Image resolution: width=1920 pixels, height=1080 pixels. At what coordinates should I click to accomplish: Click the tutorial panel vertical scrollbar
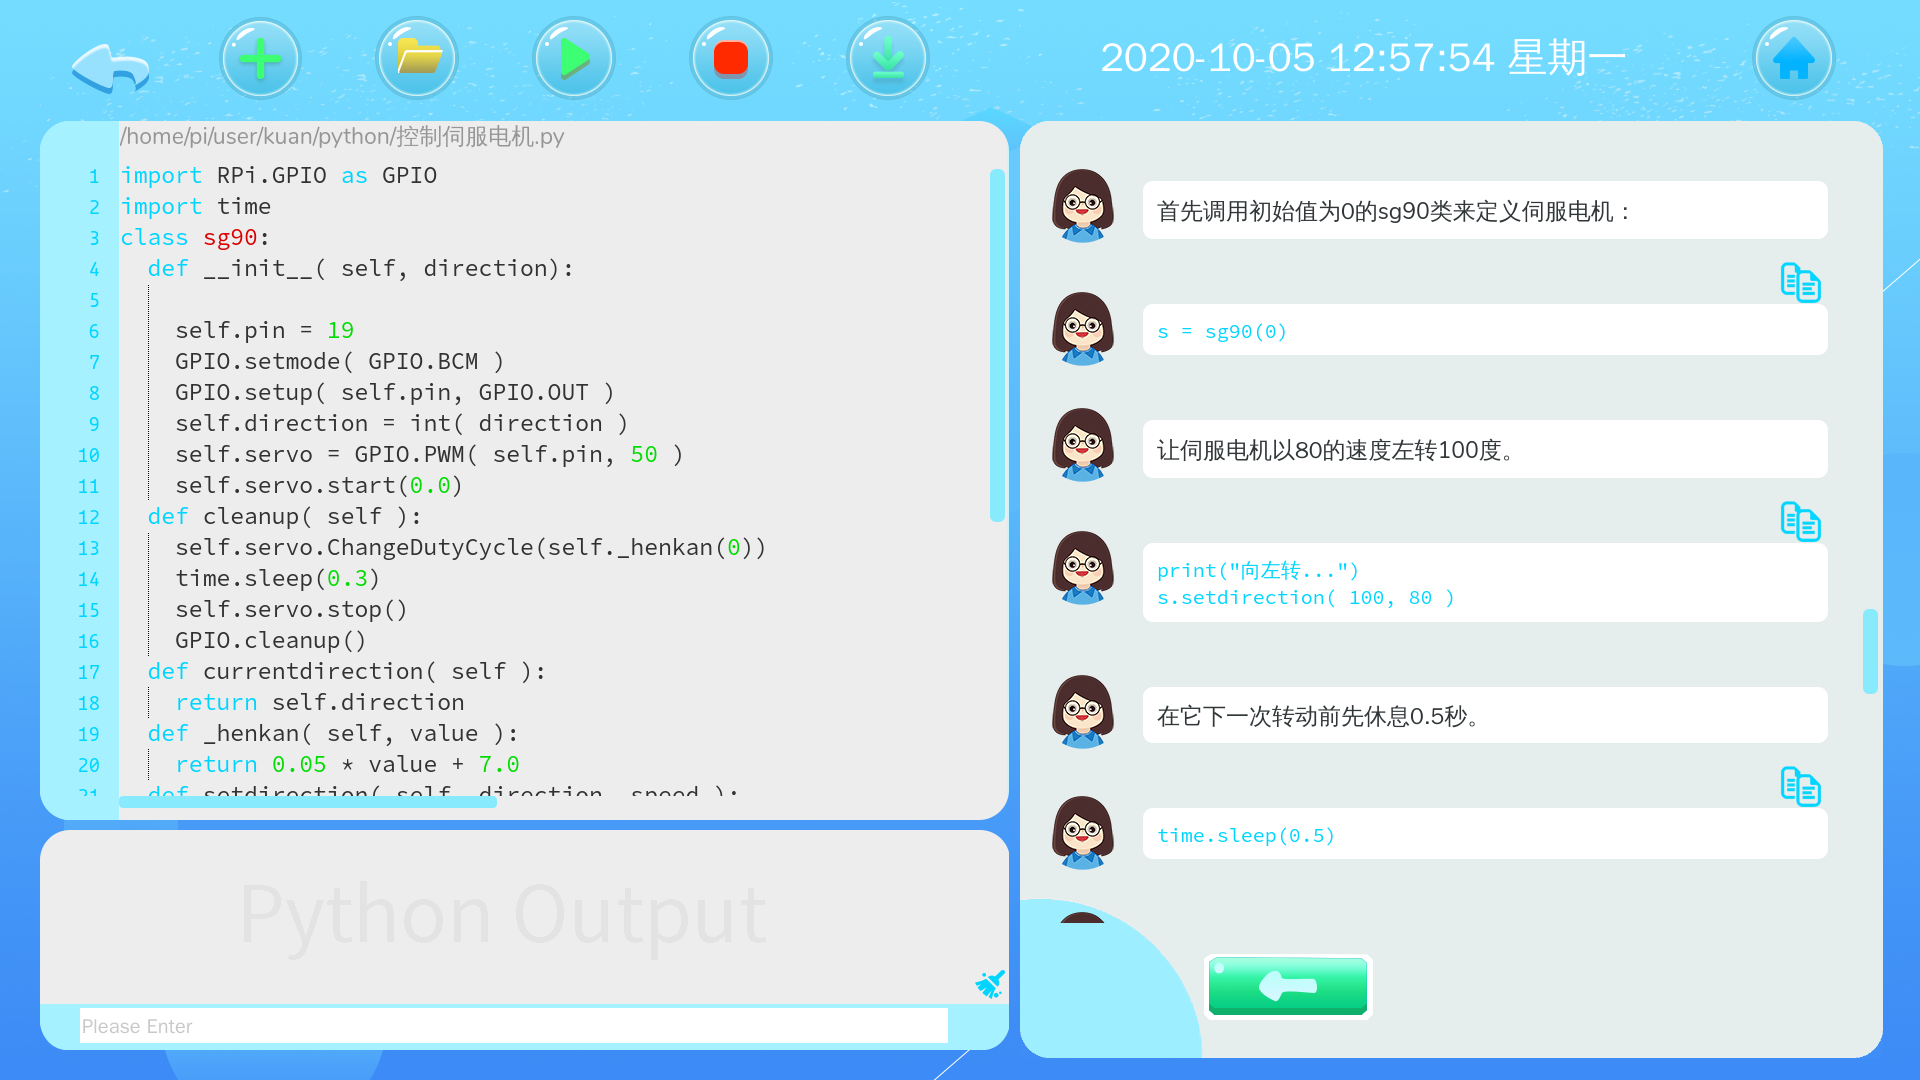point(1870,651)
